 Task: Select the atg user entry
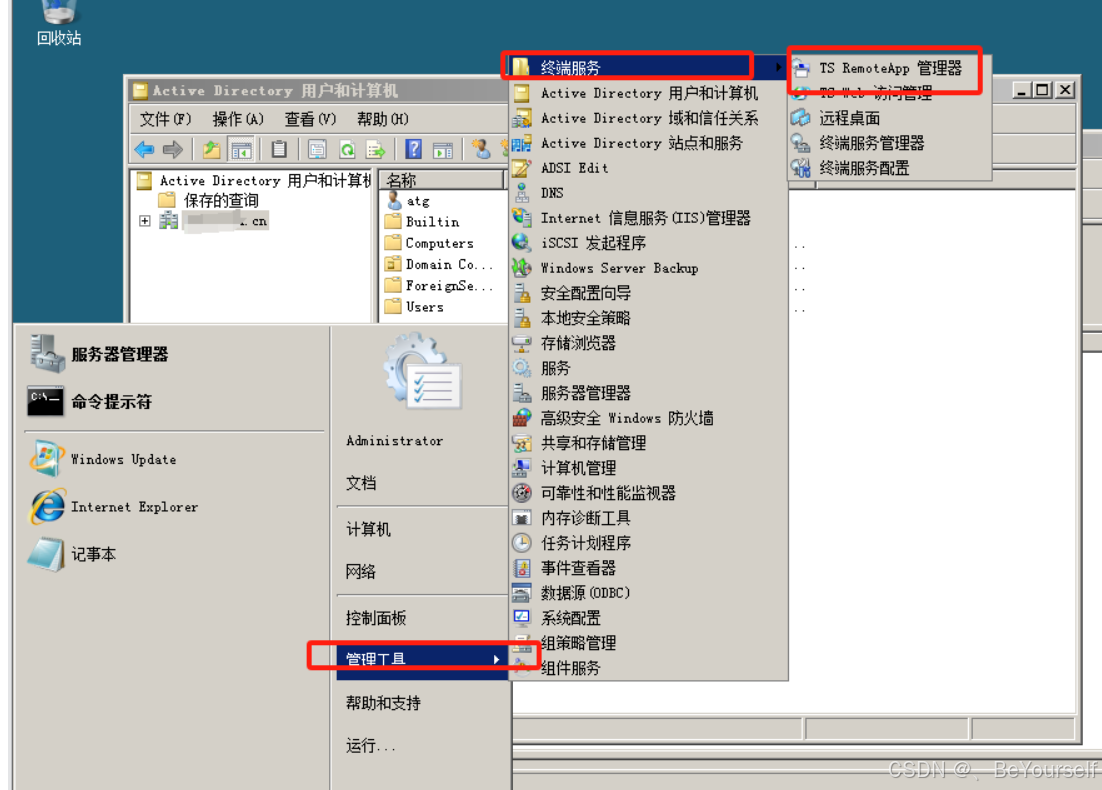pyautogui.click(x=408, y=200)
